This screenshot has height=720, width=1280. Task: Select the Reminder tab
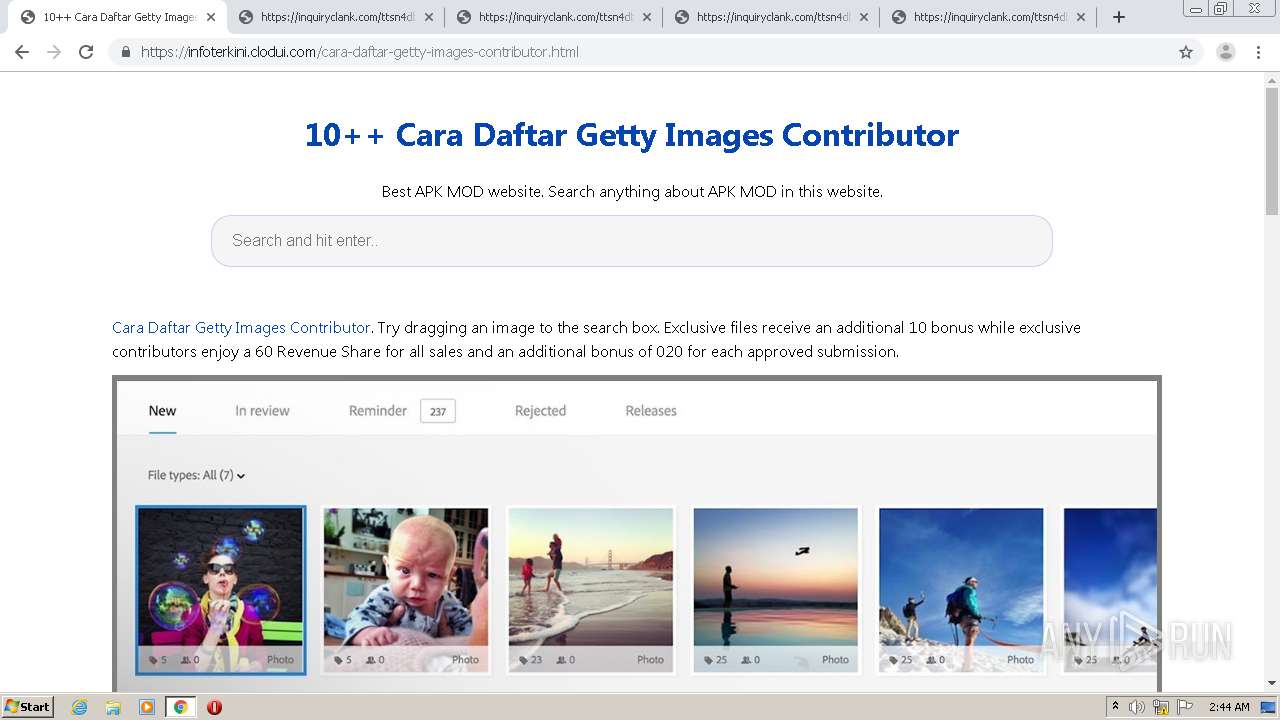coord(378,411)
